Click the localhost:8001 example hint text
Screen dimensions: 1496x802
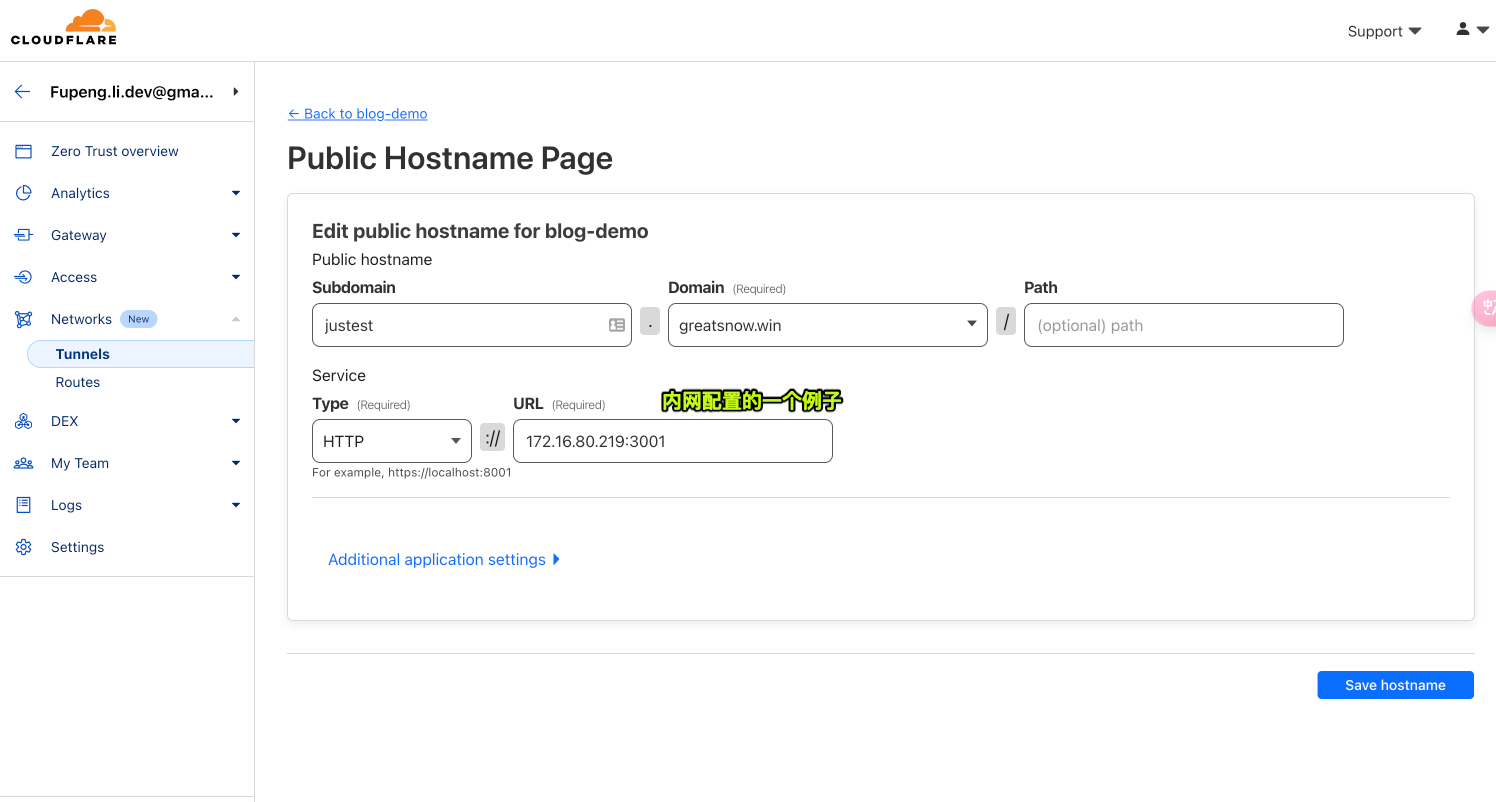[x=412, y=472]
